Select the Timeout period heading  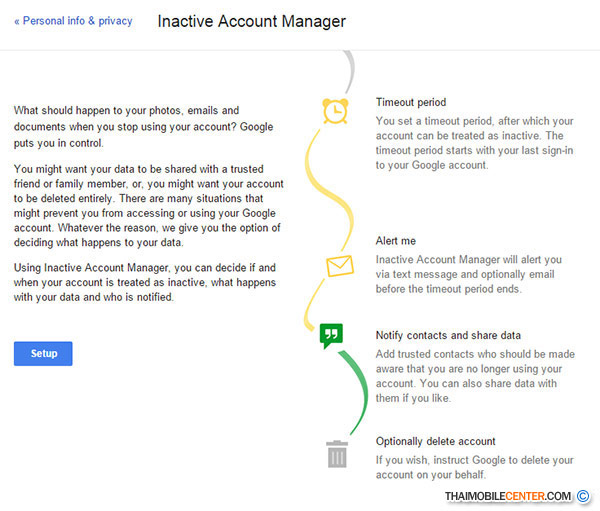(411, 102)
